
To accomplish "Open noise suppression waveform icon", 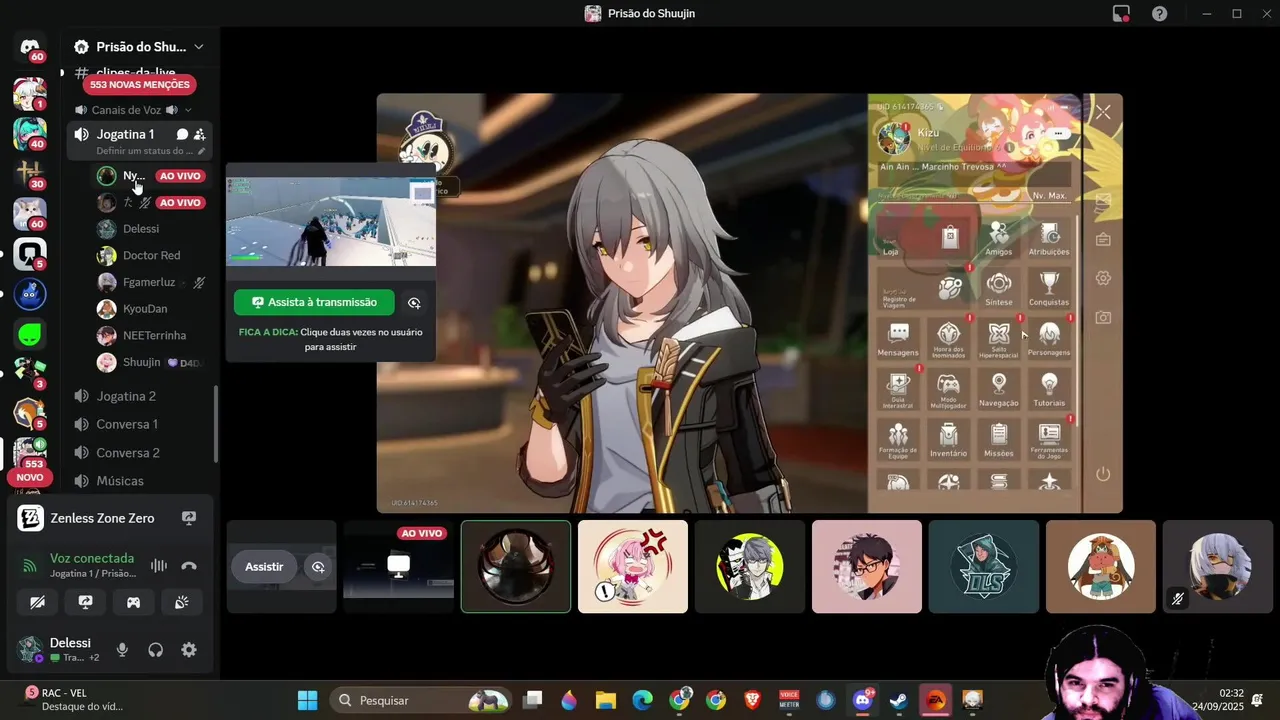I will click(158, 566).
